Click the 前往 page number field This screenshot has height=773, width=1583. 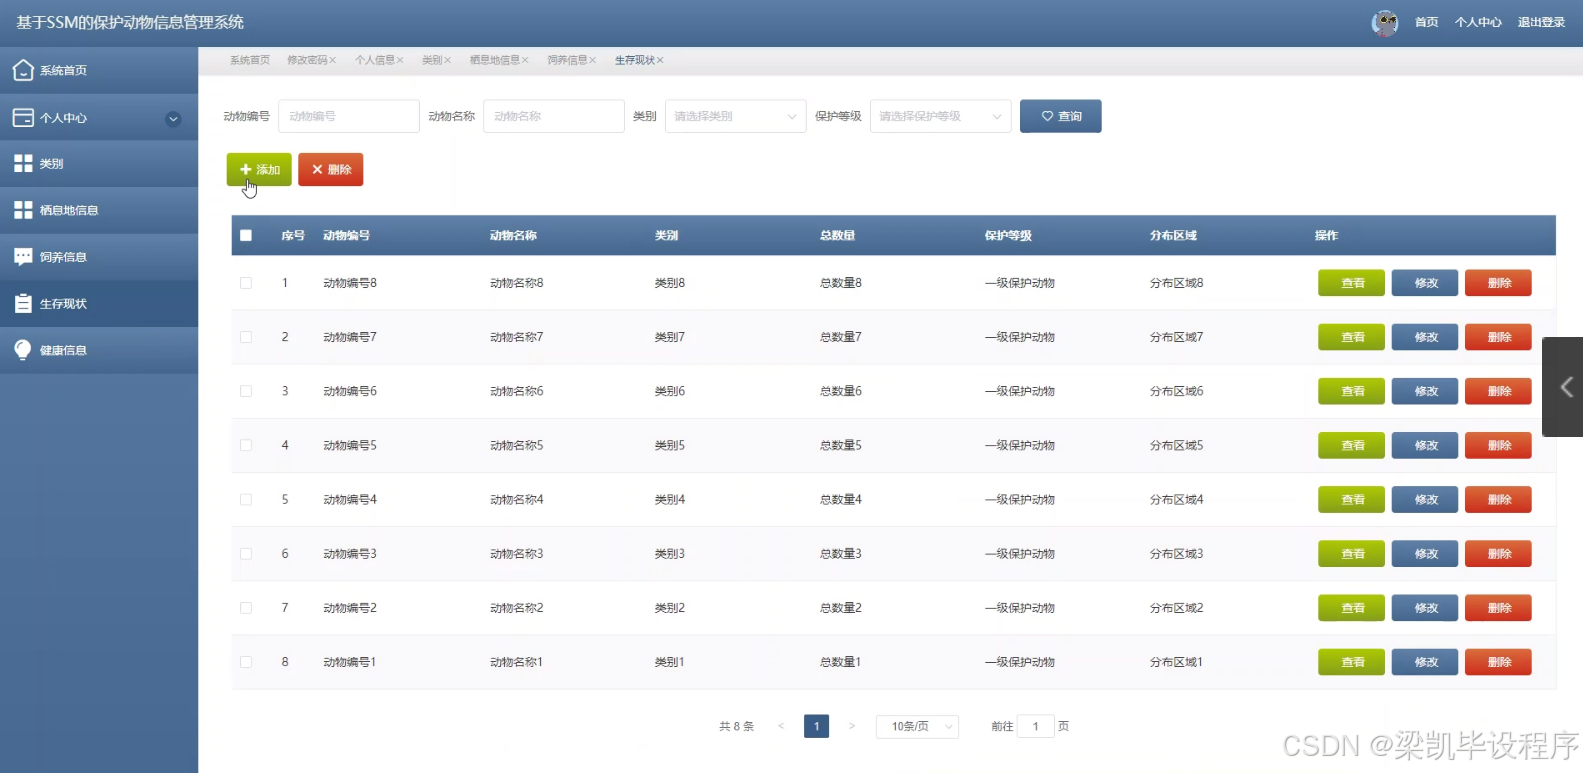coord(1035,726)
